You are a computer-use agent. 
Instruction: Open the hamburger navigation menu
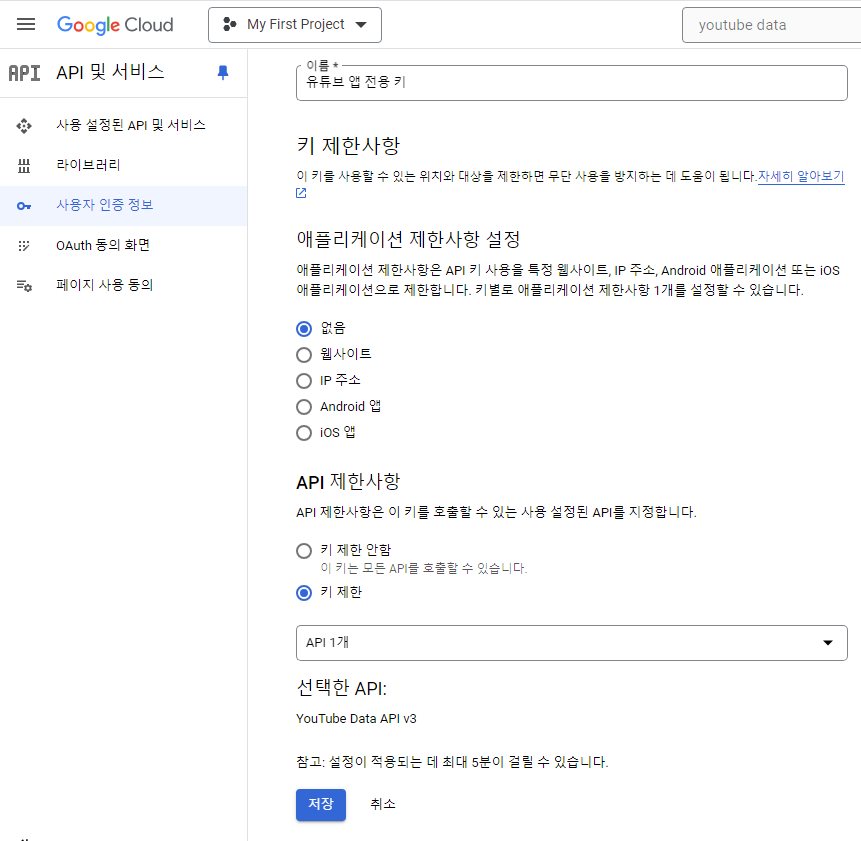pyautogui.click(x=26, y=25)
